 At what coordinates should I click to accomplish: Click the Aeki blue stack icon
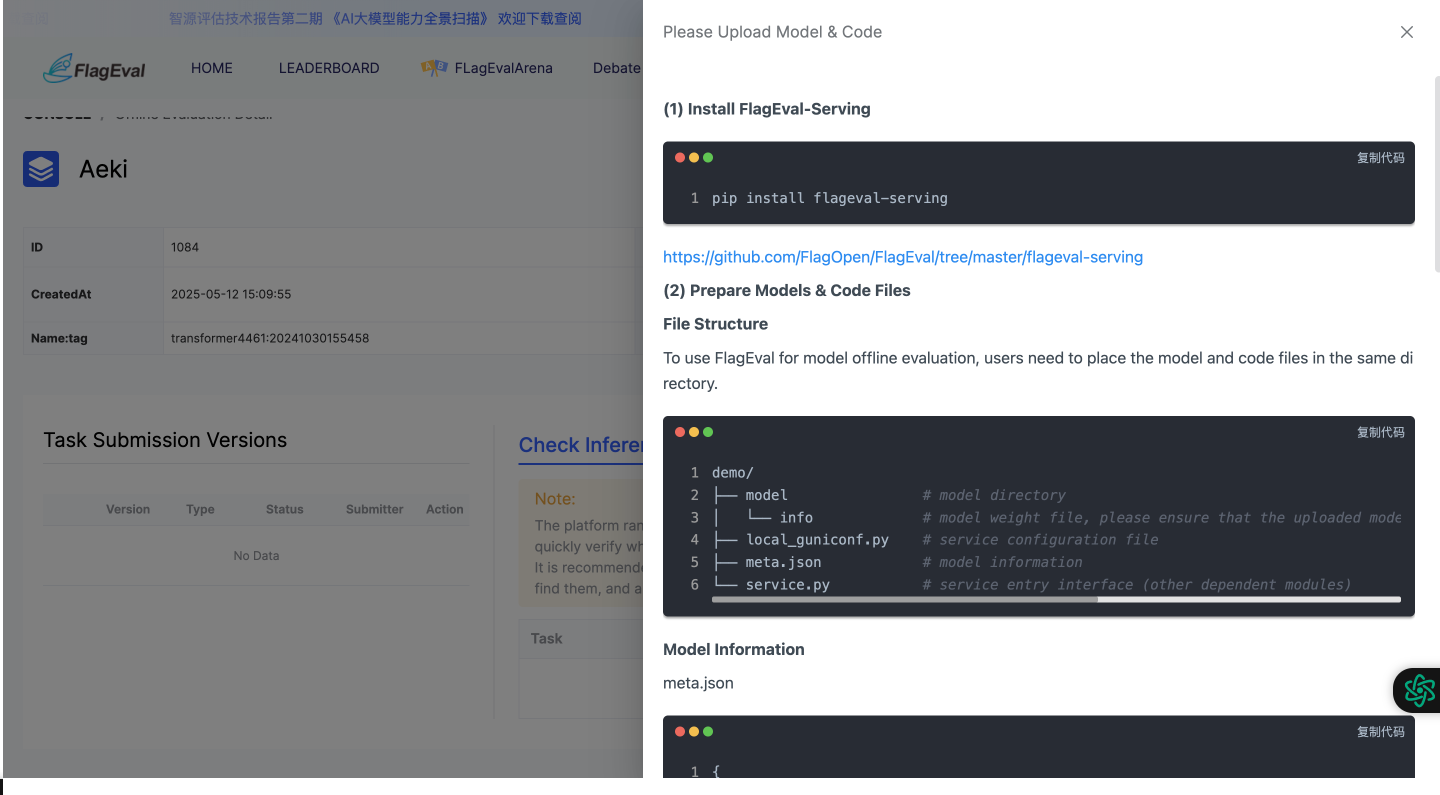[x=41, y=169]
